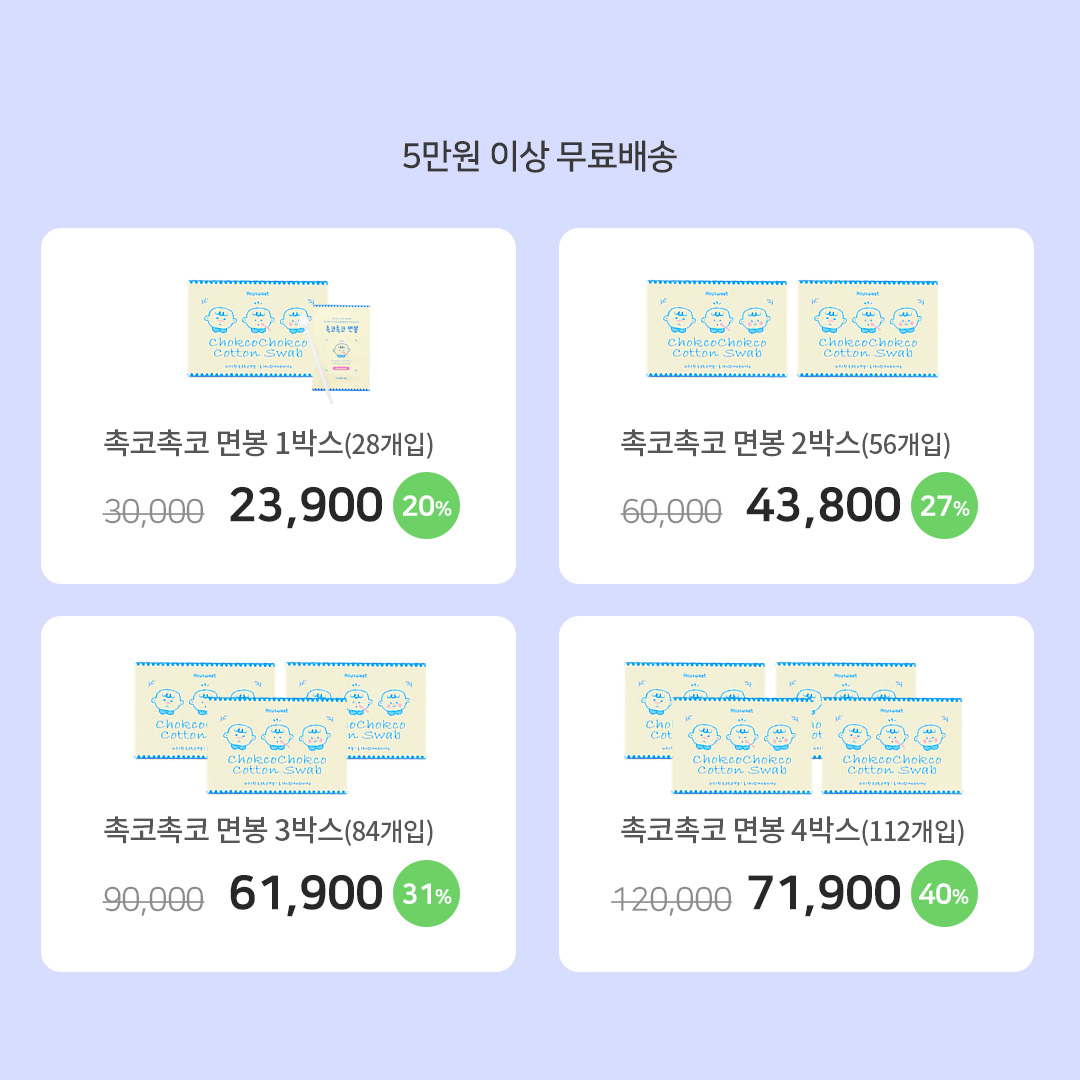The image size is (1080, 1080).
Task: Open the 2-box cotton swab product image
Action: coord(793,328)
